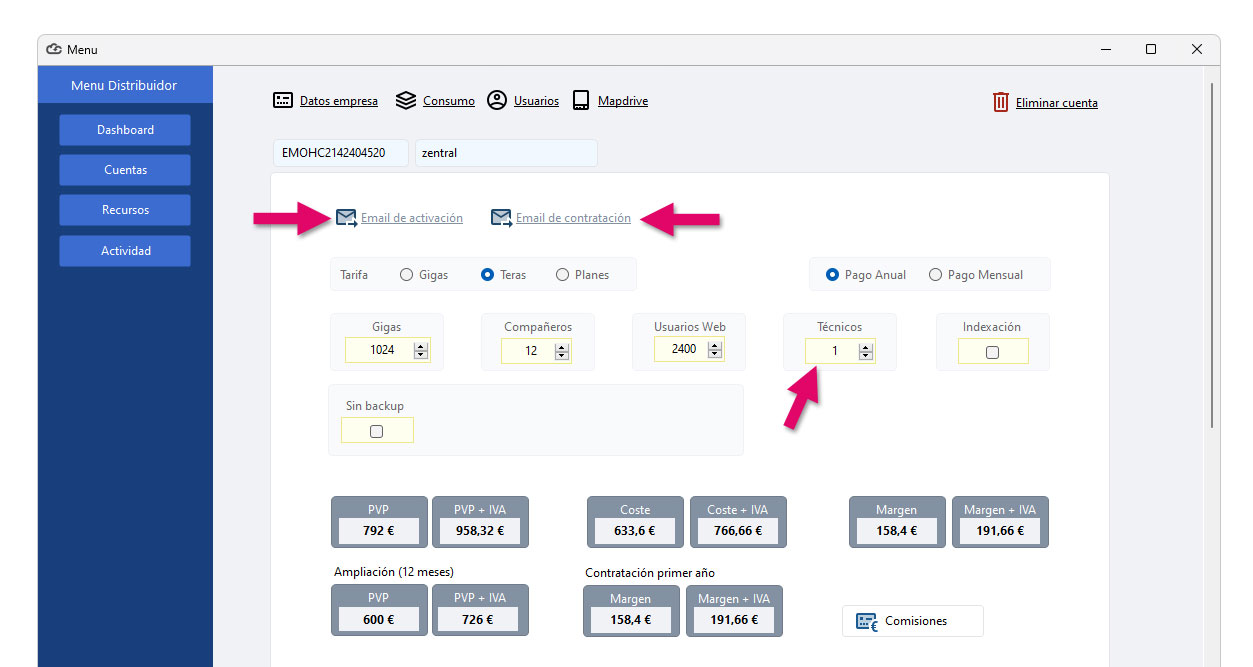
Task: Click the Ampliación PVP + IVA value 726 €
Action: coord(479,620)
